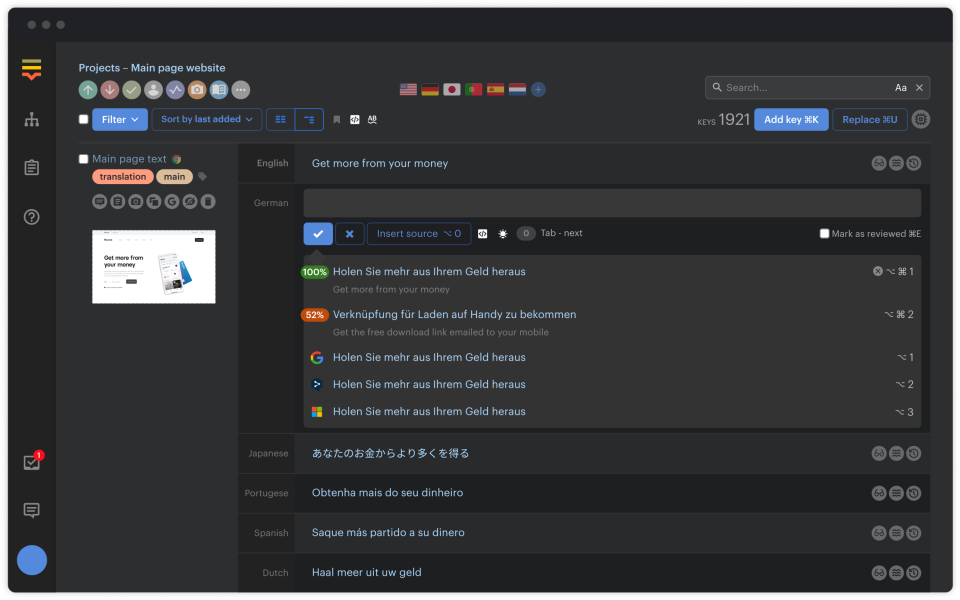Image resolution: width=960 pixels, height=600 pixels.
Task: Toggle the select-all checkbox beside Filter
Action: 84,119
